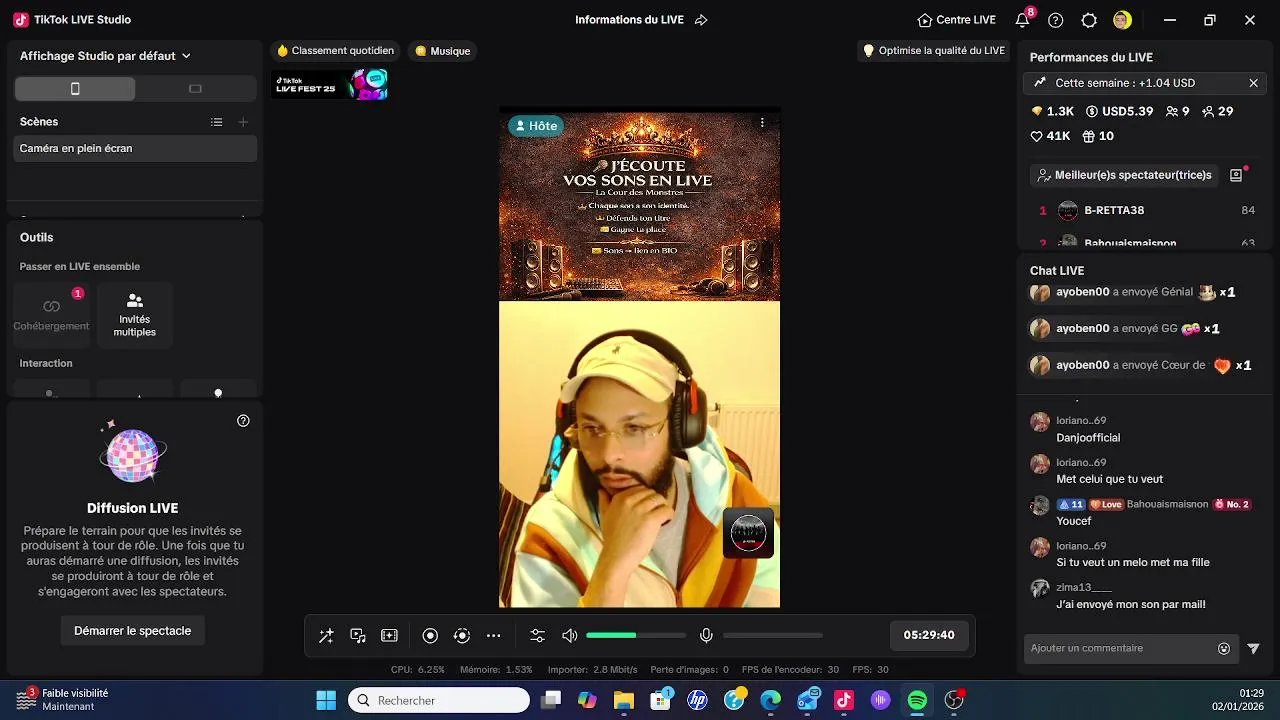Open the magic wand effects tool
The image size is (1280, 720).
tap(326, 636)
